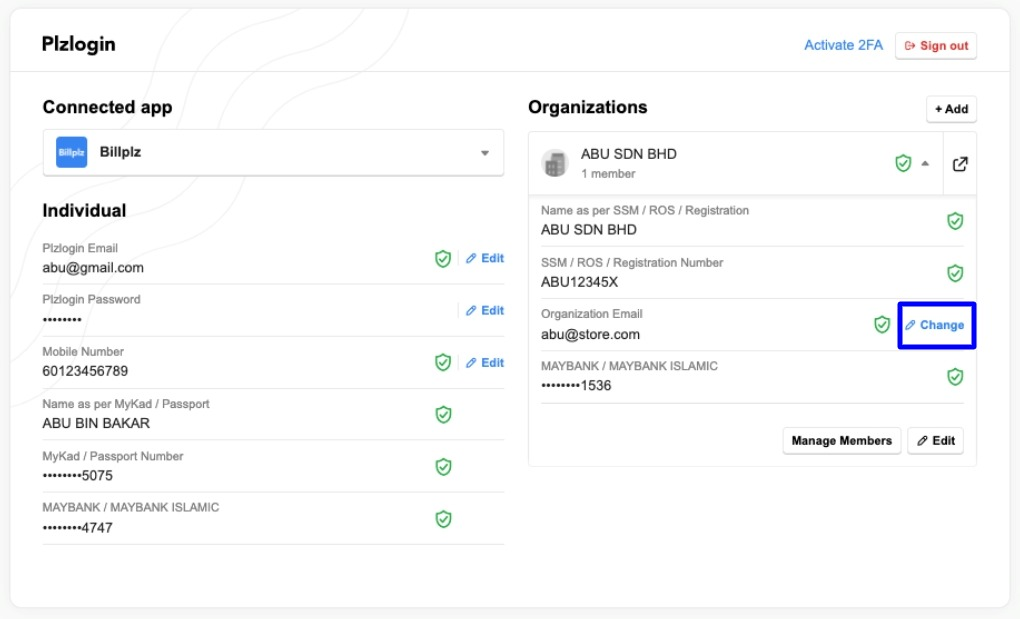The image size is (1020, 619).
Task: Click the verified shield next to Plzlogin Email
Action: (443, 259)
